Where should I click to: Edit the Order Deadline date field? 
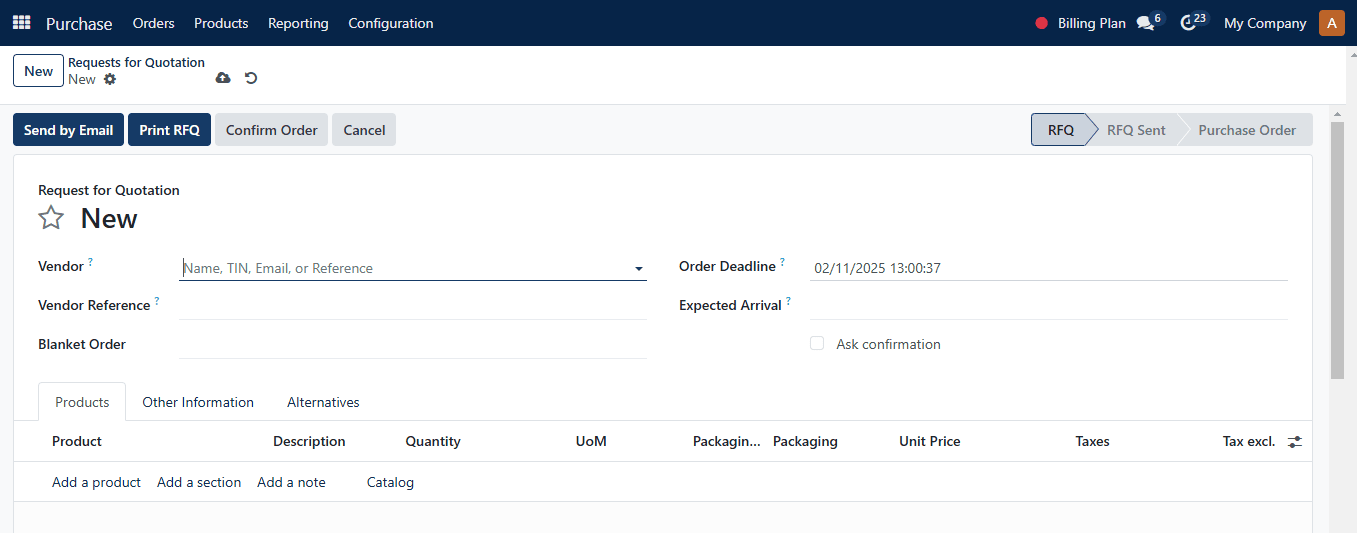pos(1049,268)
